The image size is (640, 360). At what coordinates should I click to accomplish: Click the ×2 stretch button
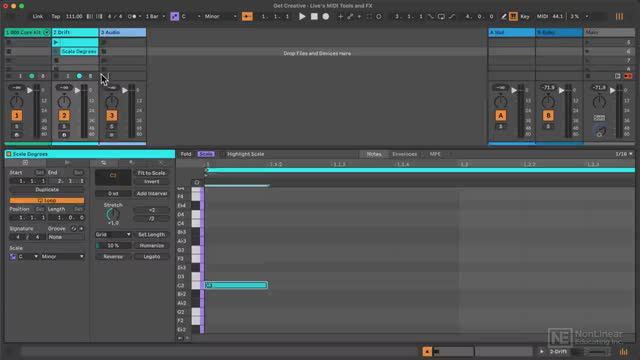(151, 210)
